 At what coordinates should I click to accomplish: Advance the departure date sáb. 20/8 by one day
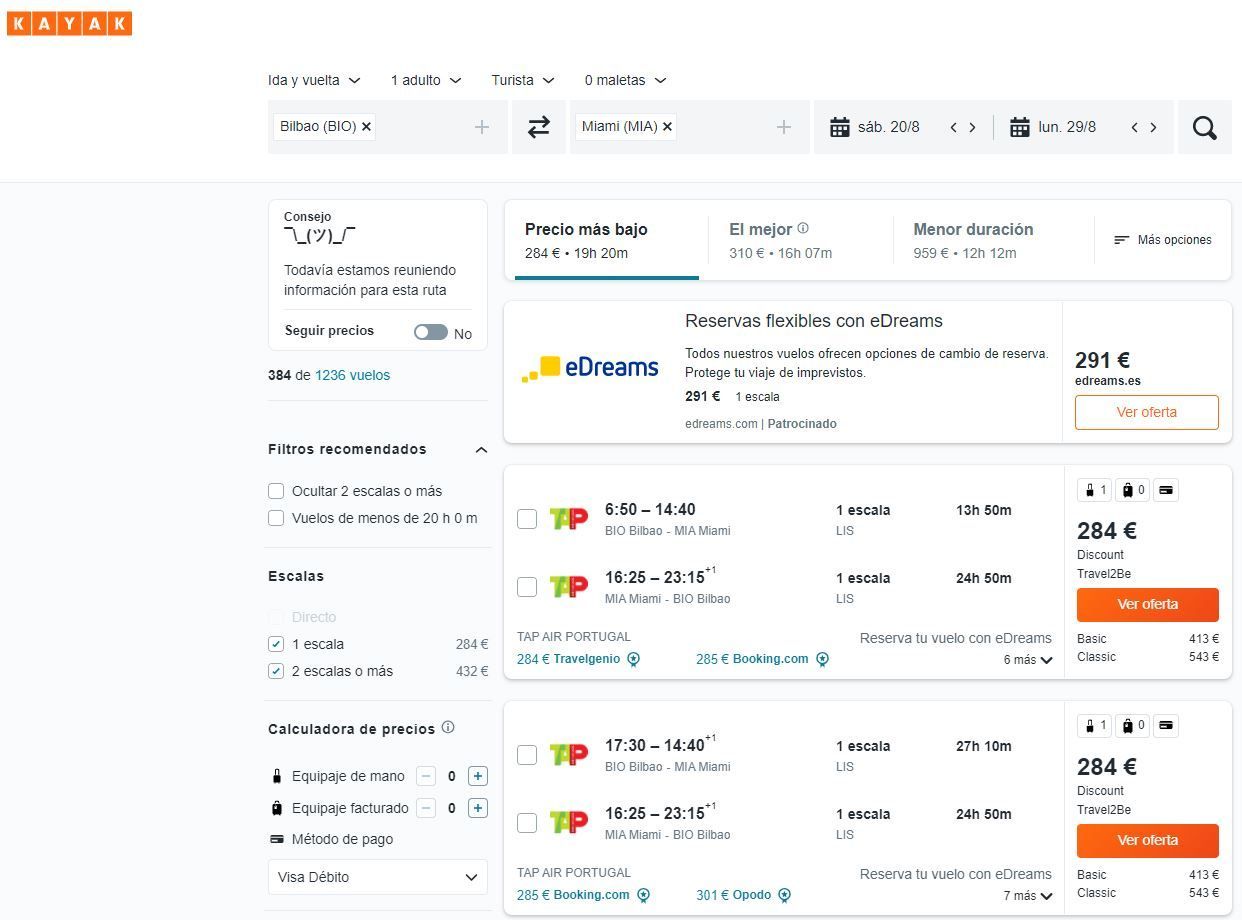(972, 127)
